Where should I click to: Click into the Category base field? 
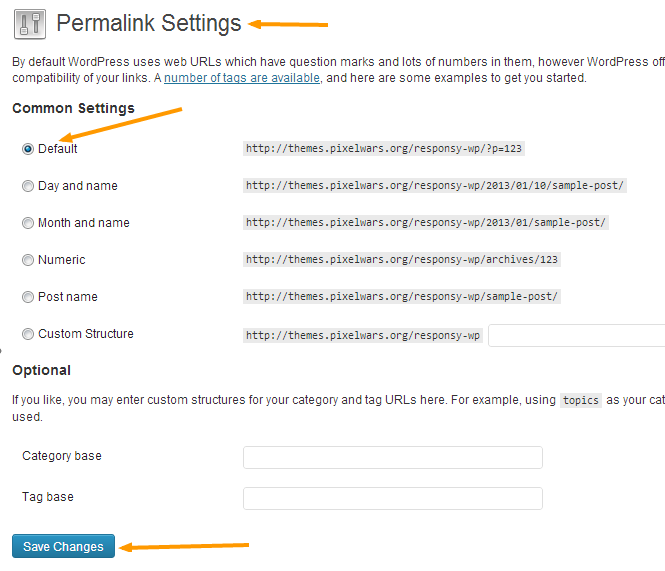point(392,457)
